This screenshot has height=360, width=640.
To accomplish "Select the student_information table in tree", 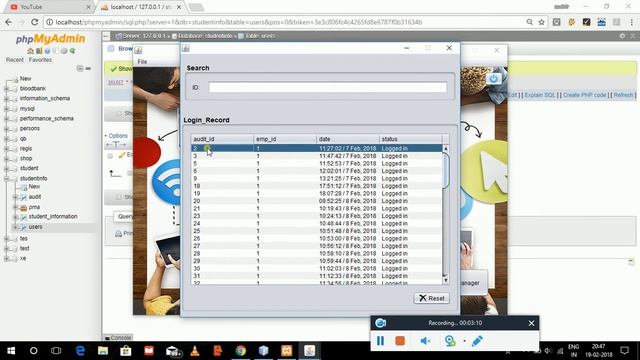I will click(53, 217).
